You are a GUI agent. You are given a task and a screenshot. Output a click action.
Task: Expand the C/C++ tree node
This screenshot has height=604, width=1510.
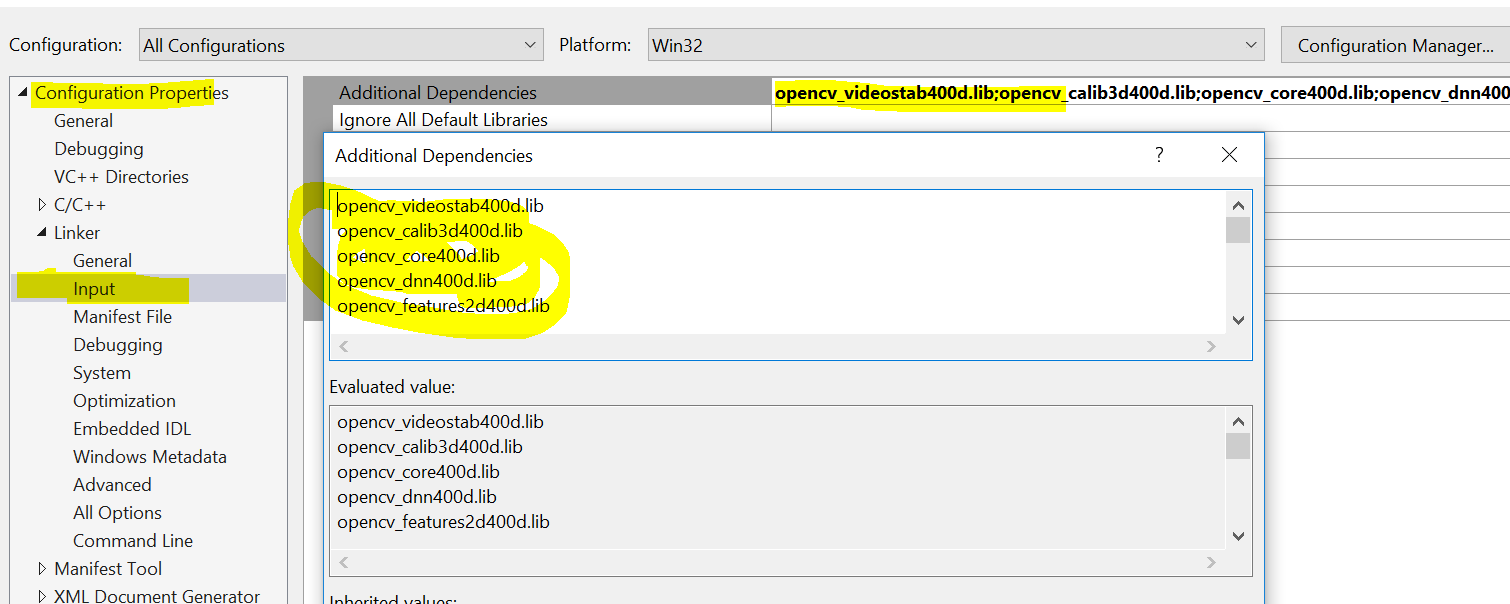coord(42,205)
